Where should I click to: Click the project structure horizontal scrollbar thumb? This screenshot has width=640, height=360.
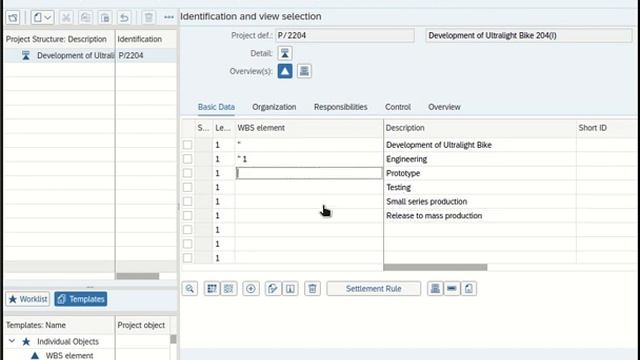[138, 276]
